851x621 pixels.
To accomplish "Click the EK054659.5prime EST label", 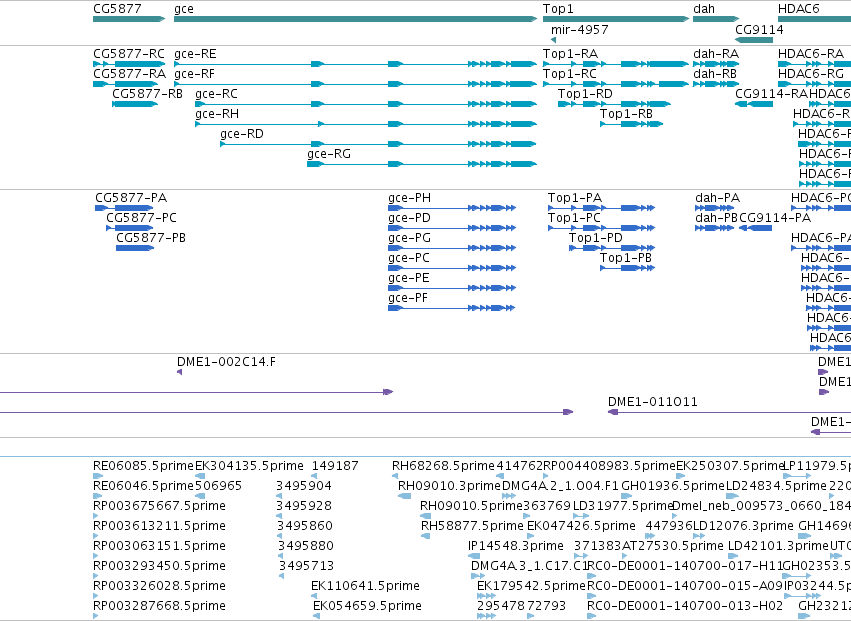I will [367, 607].
